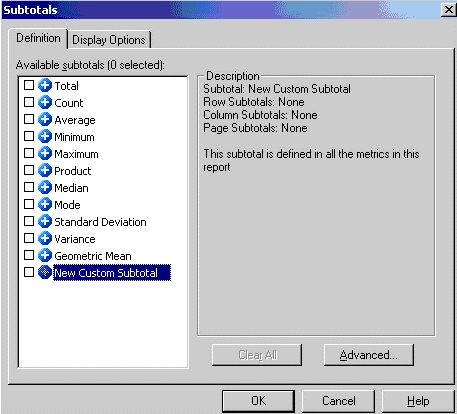Click the New Custom Subtotal diamond icon
Screen dimensions: 457x414
pyautogui.click(x=45, y=272)
